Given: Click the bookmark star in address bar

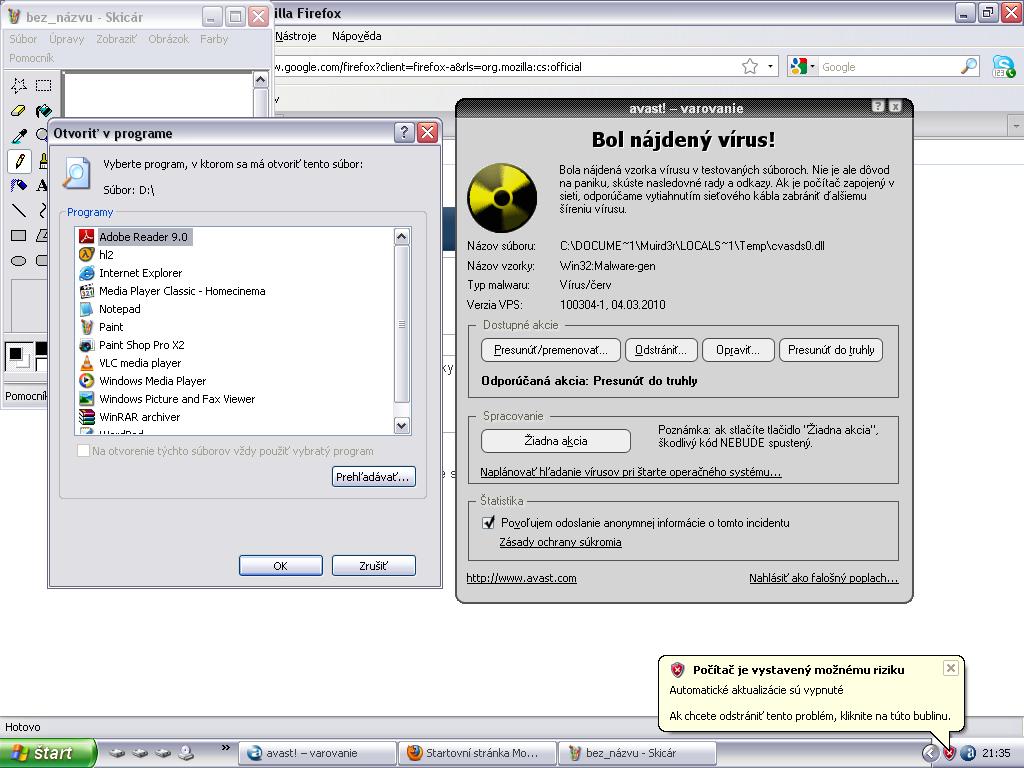Looking at the screenshot, I should point(749,67).
